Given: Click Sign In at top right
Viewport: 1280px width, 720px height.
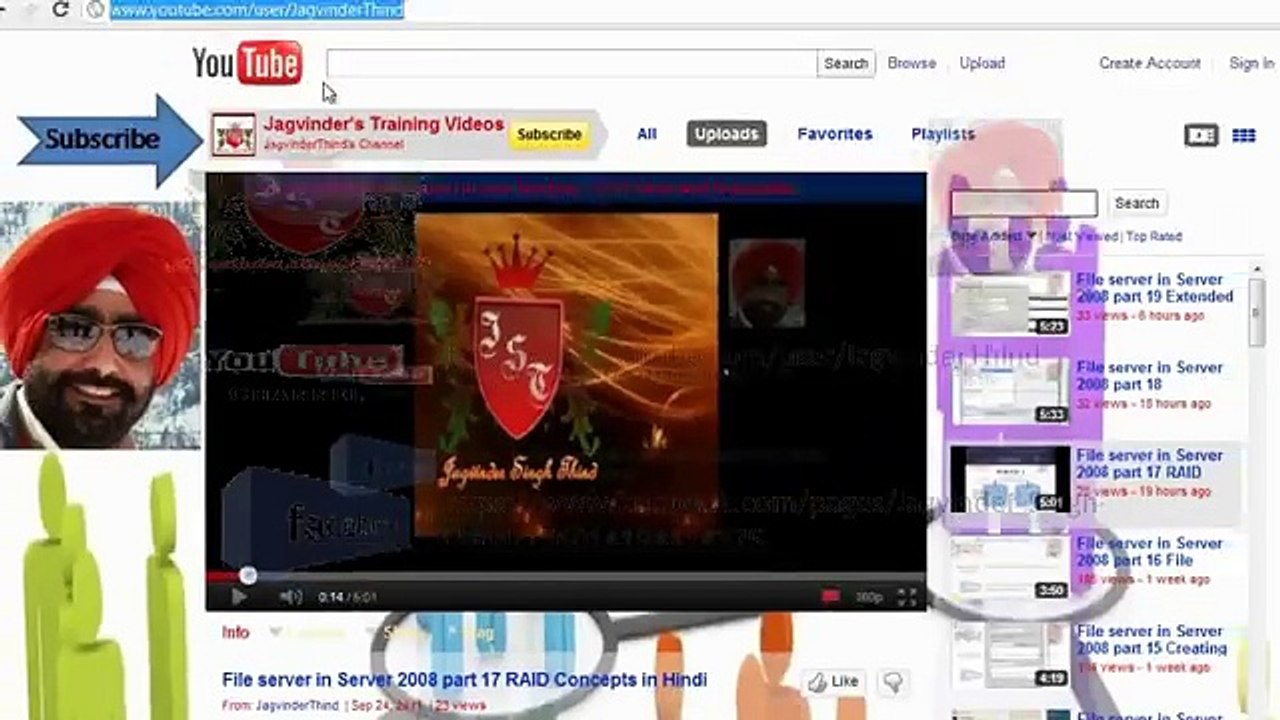Looking at the screenshot, I should 1252,63.
